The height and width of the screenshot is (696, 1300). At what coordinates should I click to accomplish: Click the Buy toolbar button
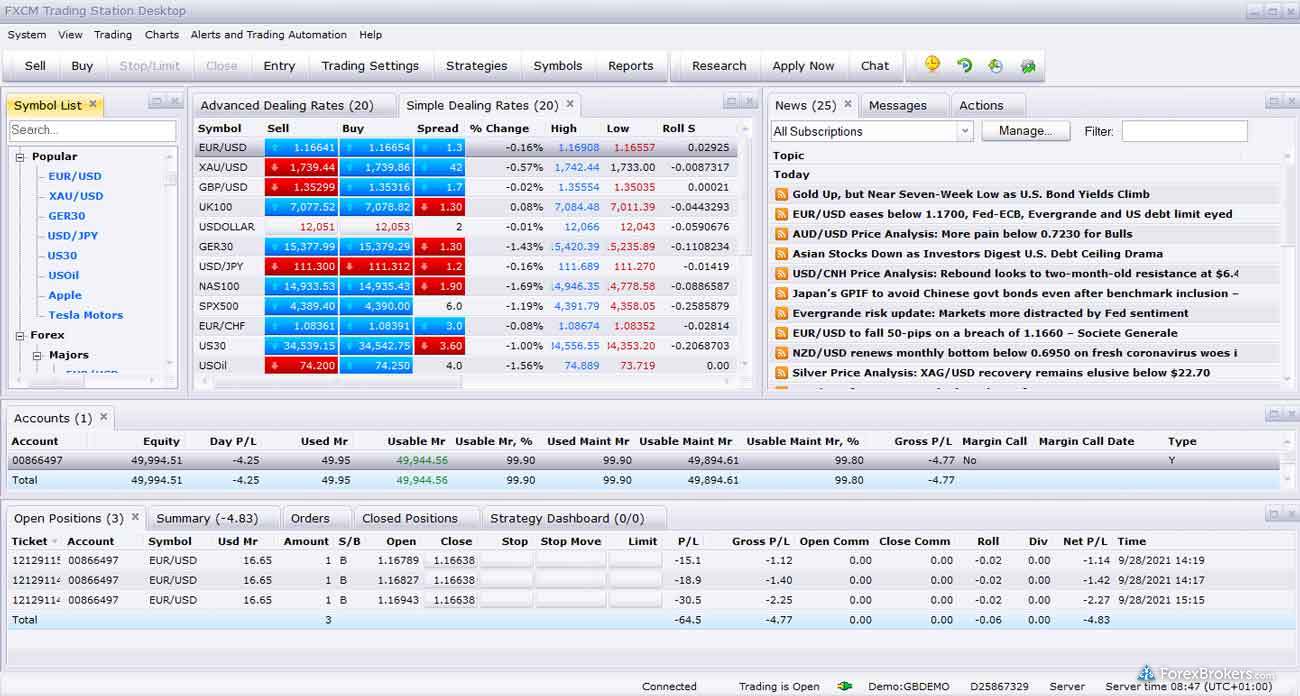pos(82,66)
